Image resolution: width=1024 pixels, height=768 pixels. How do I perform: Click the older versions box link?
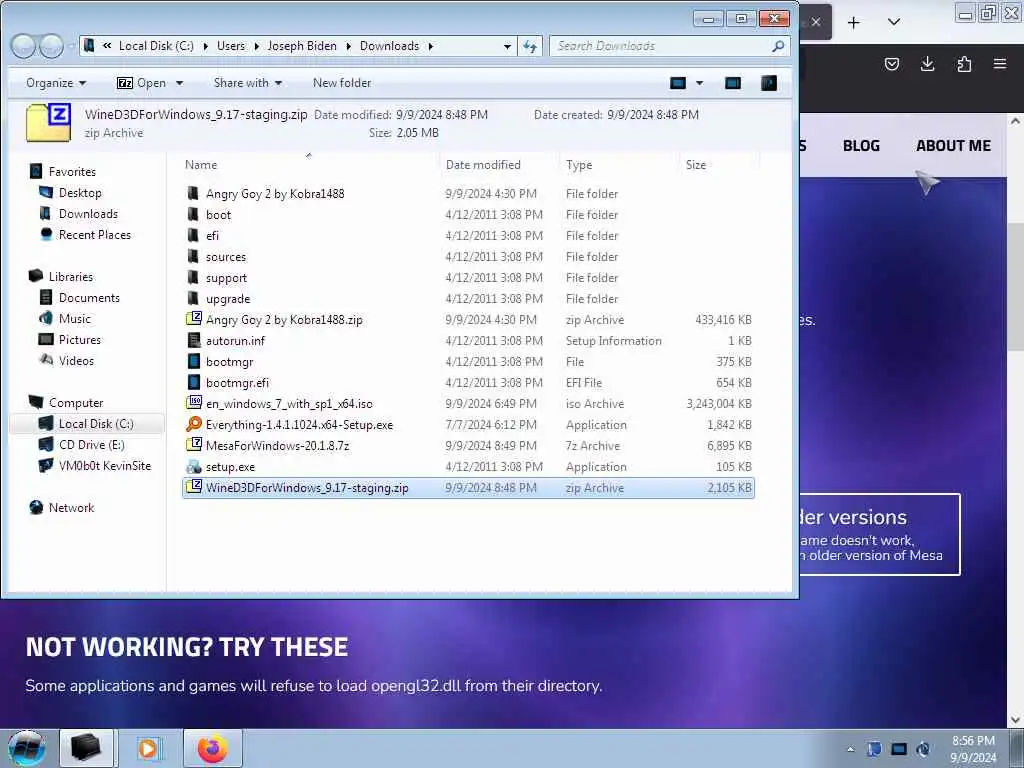coord(880,534)
